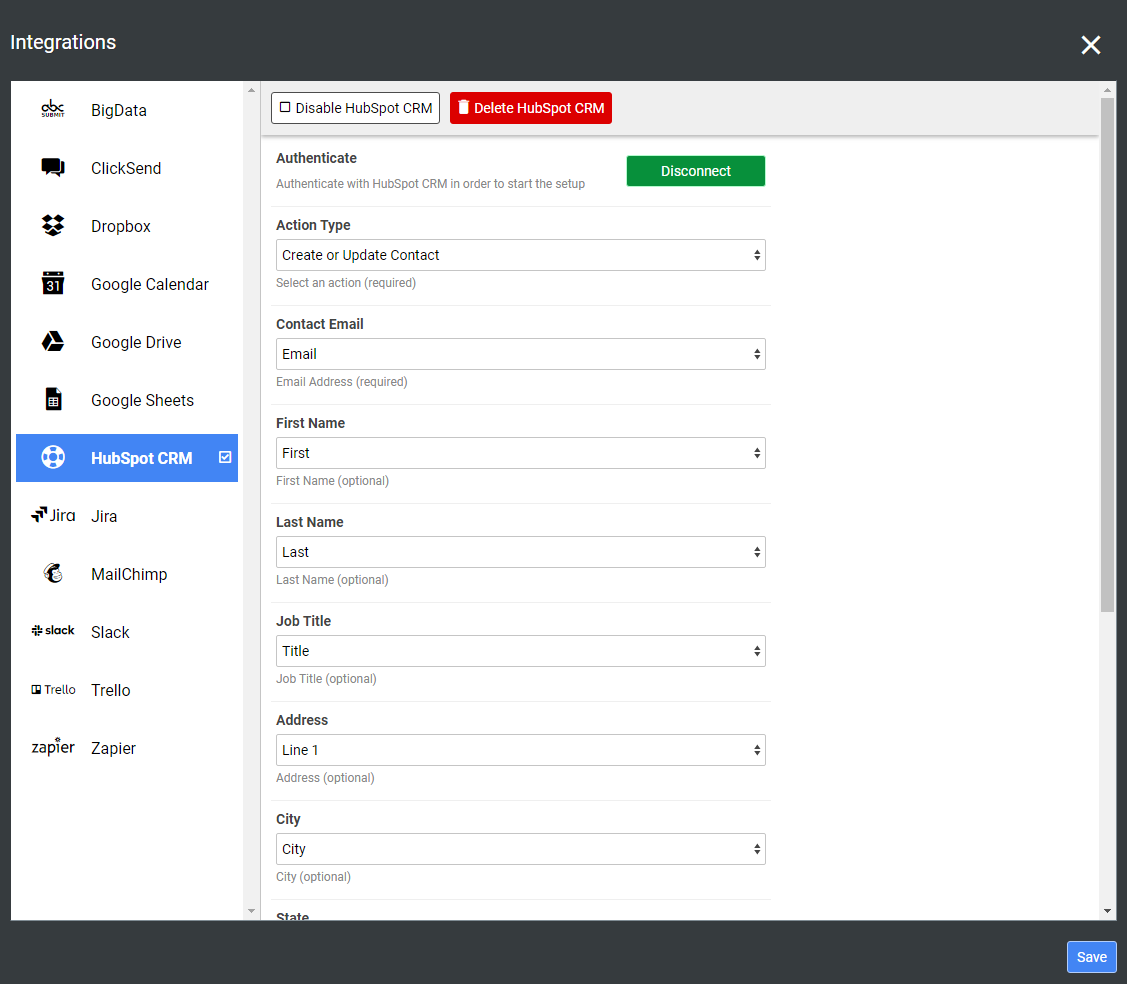Click the blue Save button
Screen dimensions: 1127x984
tap(1091, 957)
